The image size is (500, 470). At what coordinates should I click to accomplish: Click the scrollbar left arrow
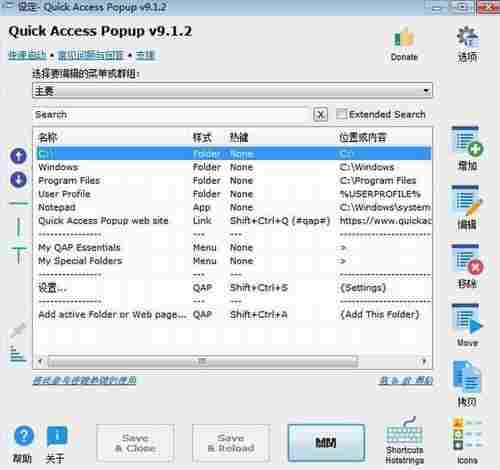click(41, 361)
